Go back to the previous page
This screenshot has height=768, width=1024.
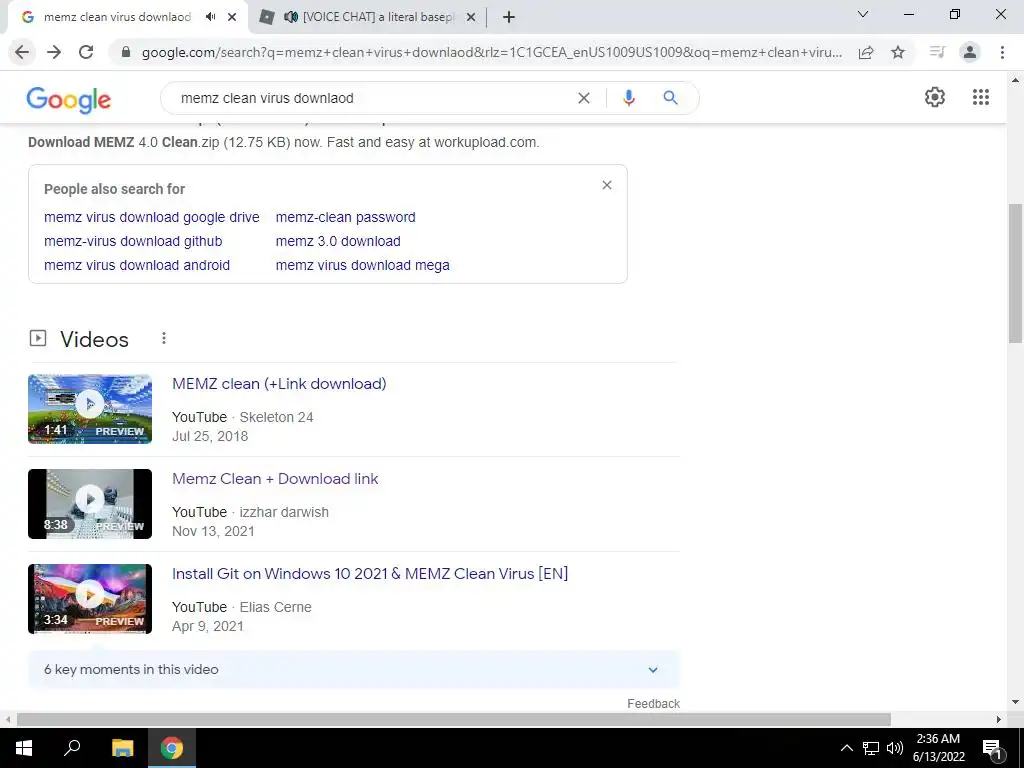click(x=22, y=52)
